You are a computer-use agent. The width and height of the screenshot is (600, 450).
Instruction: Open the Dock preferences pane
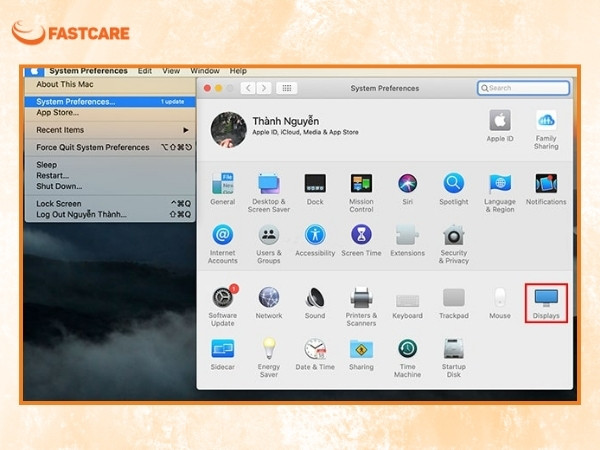[315, 189]
